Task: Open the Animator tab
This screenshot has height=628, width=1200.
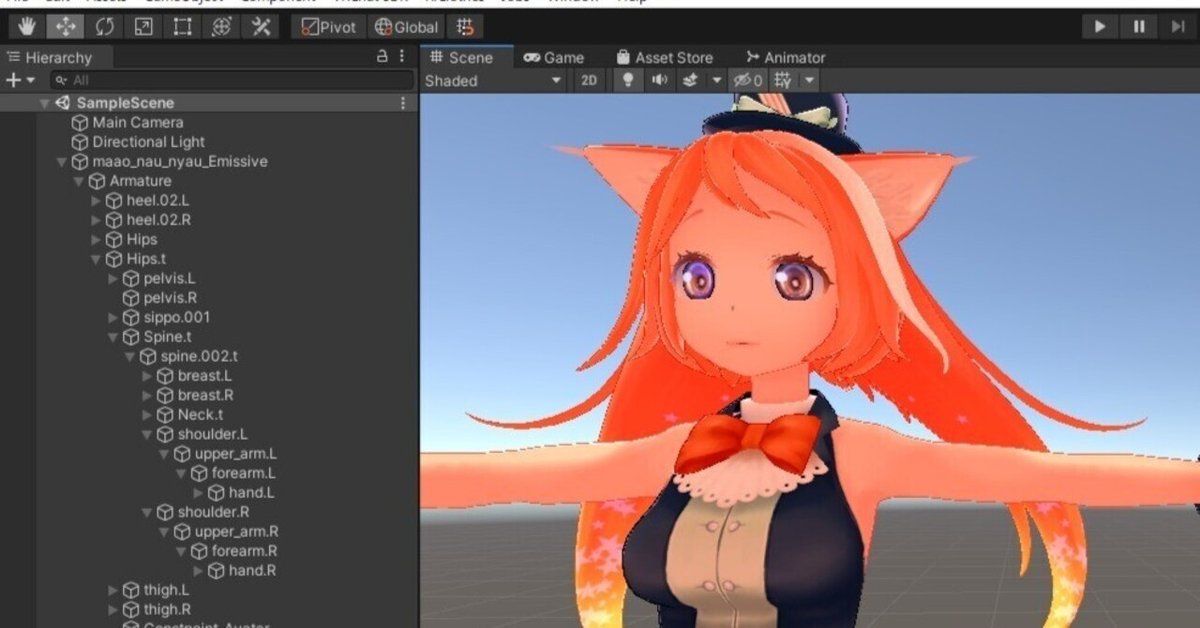Action: point(785,57)
